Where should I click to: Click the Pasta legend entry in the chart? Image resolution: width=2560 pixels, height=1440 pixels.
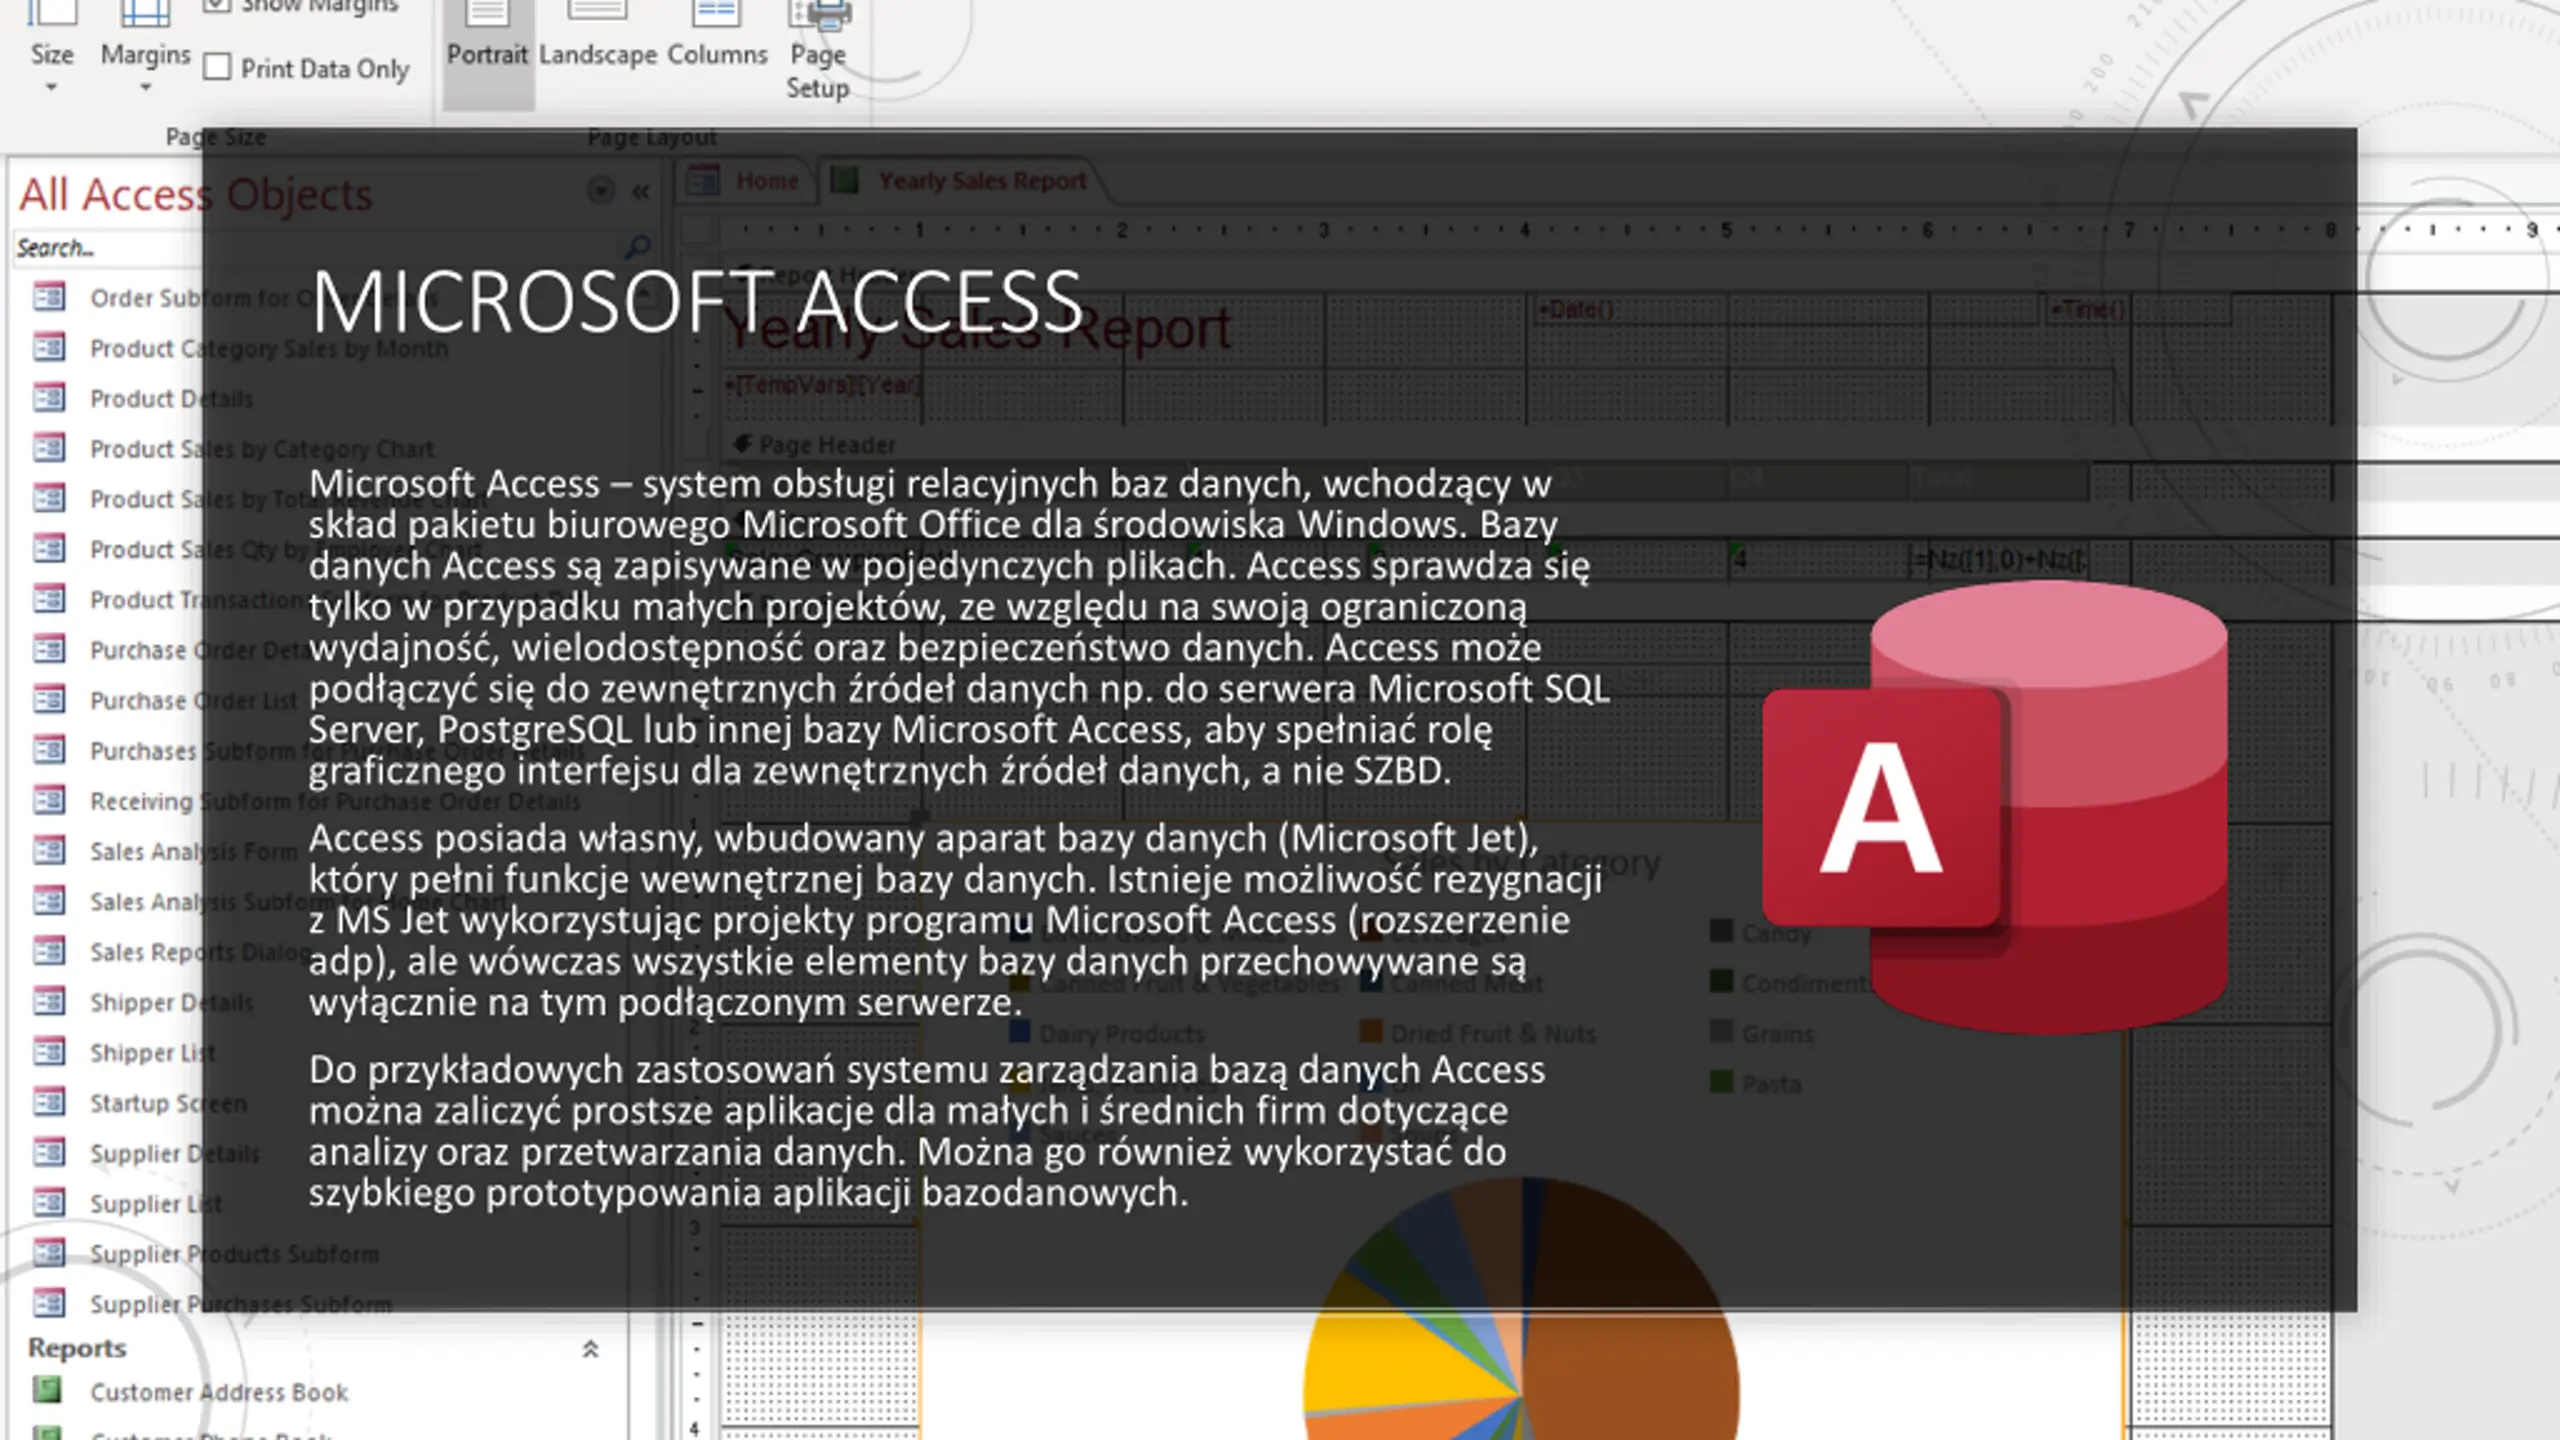tap(1756, 1083)
